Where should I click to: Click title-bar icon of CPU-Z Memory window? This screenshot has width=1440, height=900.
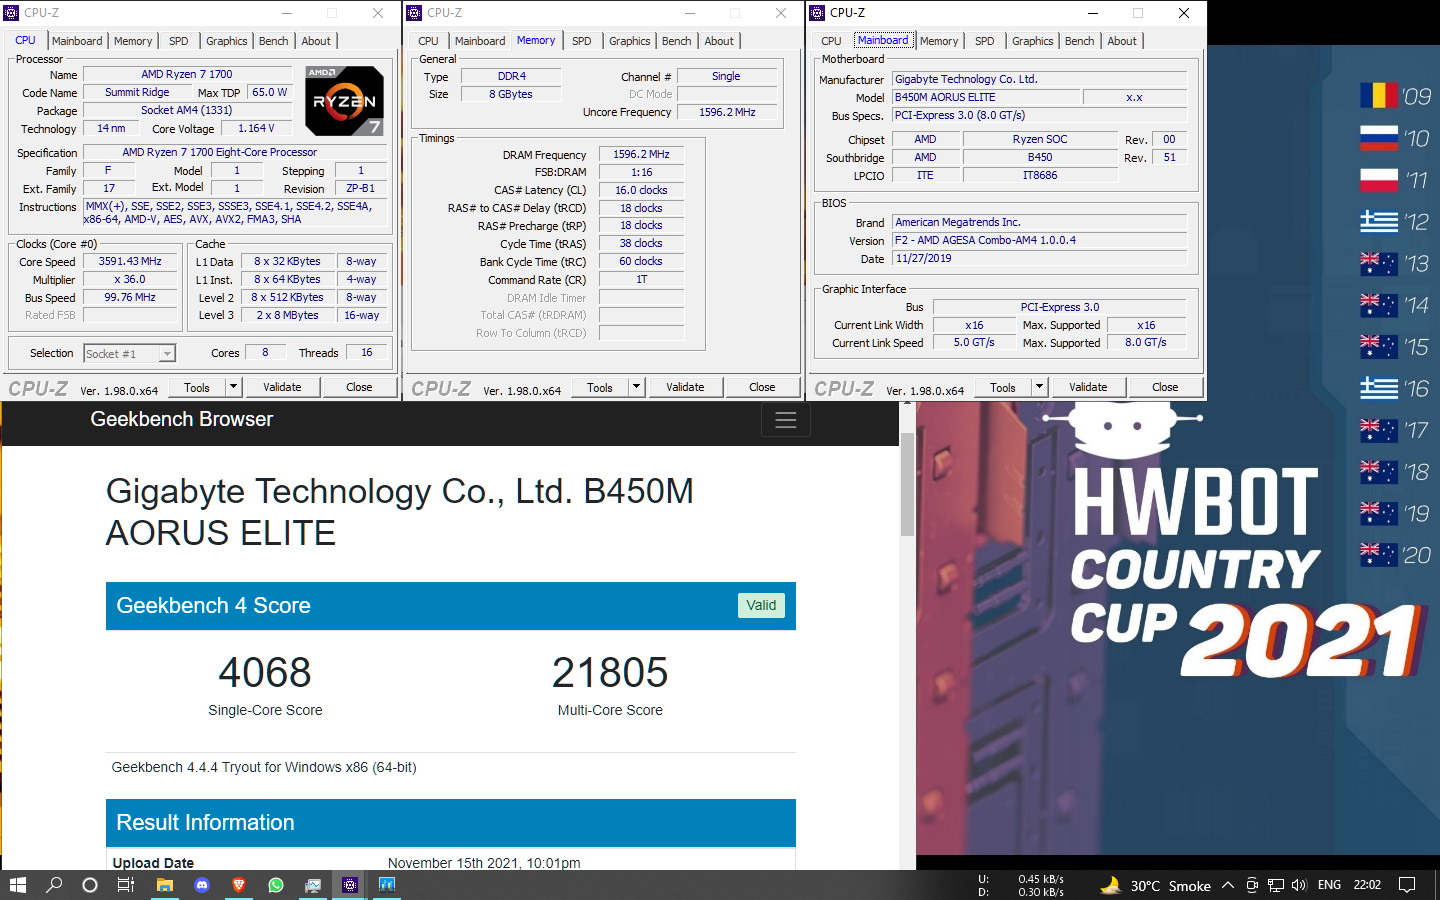pyautogui.click(x=414, y=13)
